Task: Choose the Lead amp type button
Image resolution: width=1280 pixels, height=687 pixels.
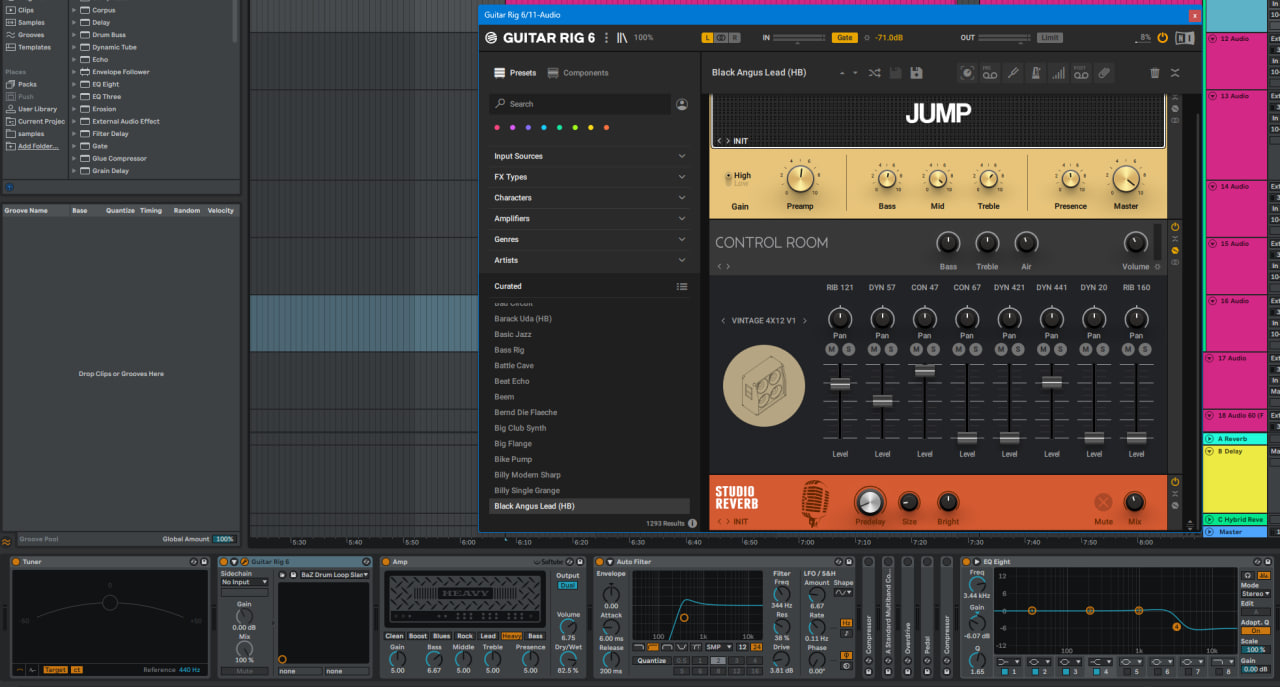Action: 488,636
